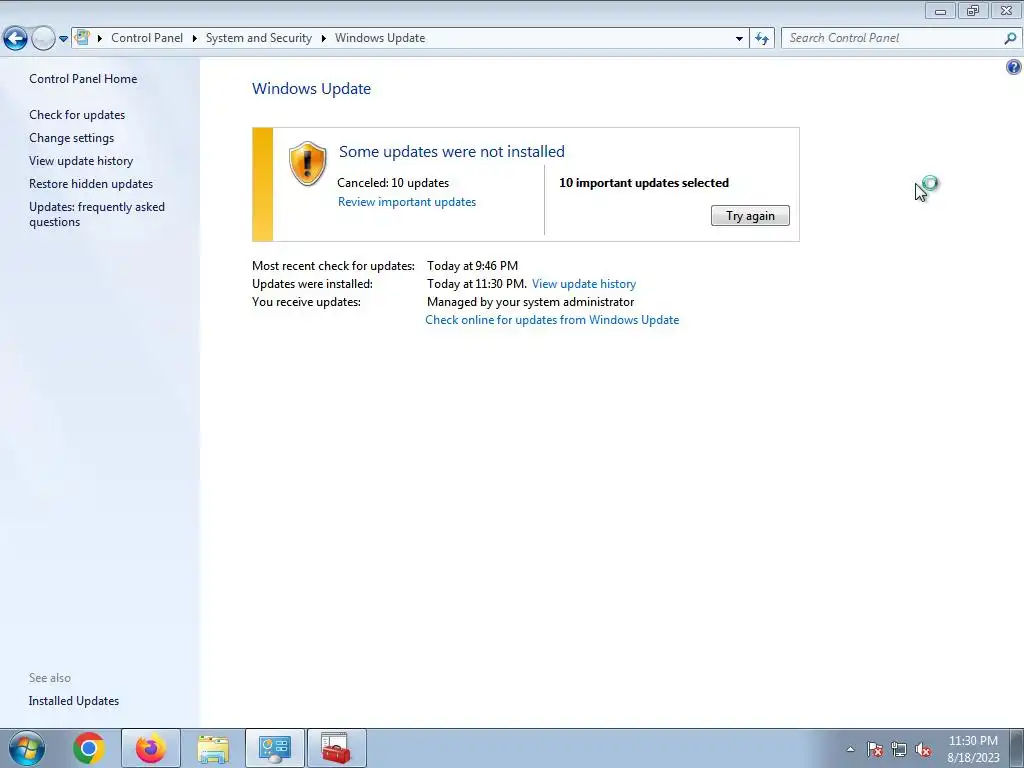Click the muted volume tray icon
This screenshot has height=768, width=1024.
pyautogui.click(x=923, y=749)
